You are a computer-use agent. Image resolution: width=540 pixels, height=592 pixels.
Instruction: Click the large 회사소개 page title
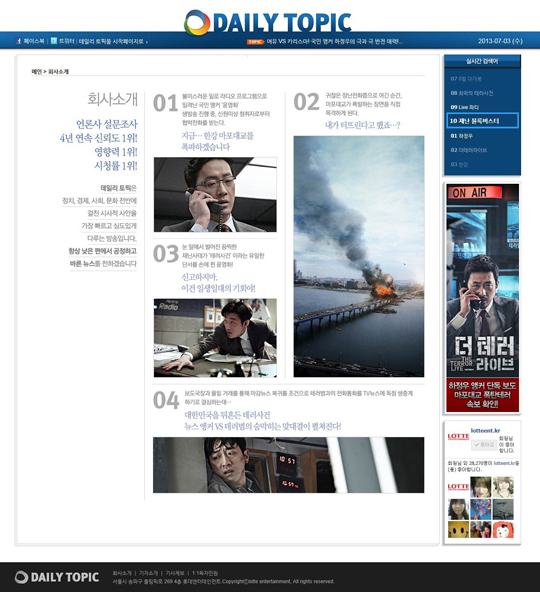click(113, 99)
